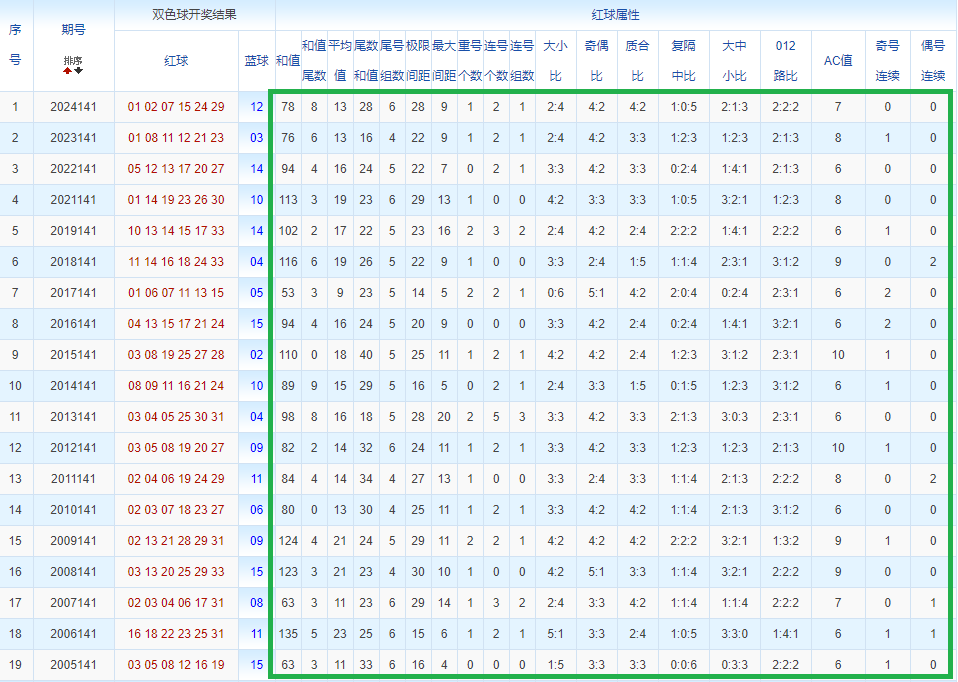Click the AC值 column header

838,60
